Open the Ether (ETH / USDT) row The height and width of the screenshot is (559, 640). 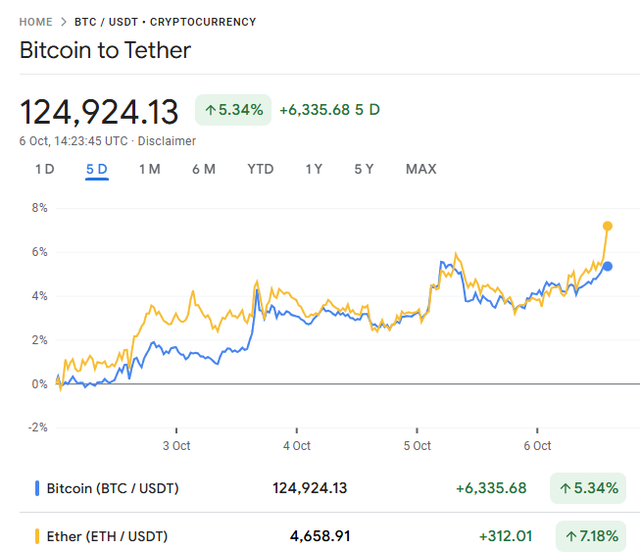coord(109,536)
